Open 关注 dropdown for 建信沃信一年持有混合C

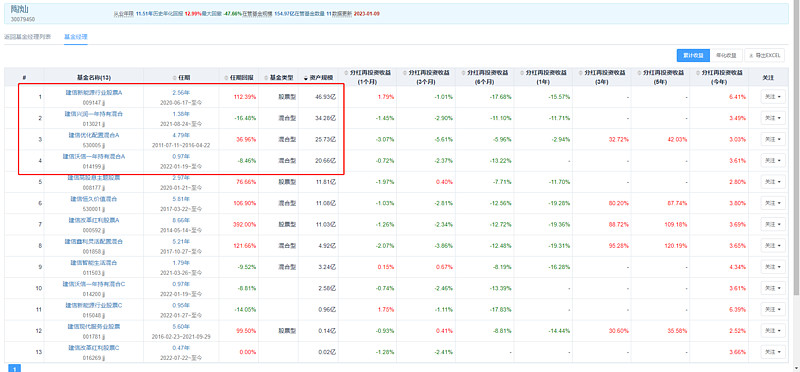[773, 288]
